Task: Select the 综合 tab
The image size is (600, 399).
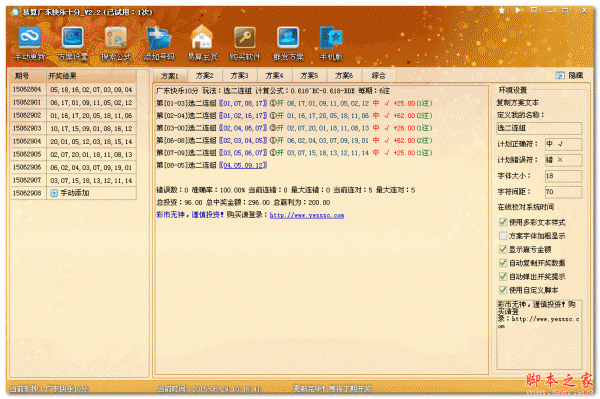Action: click(378, 75)
